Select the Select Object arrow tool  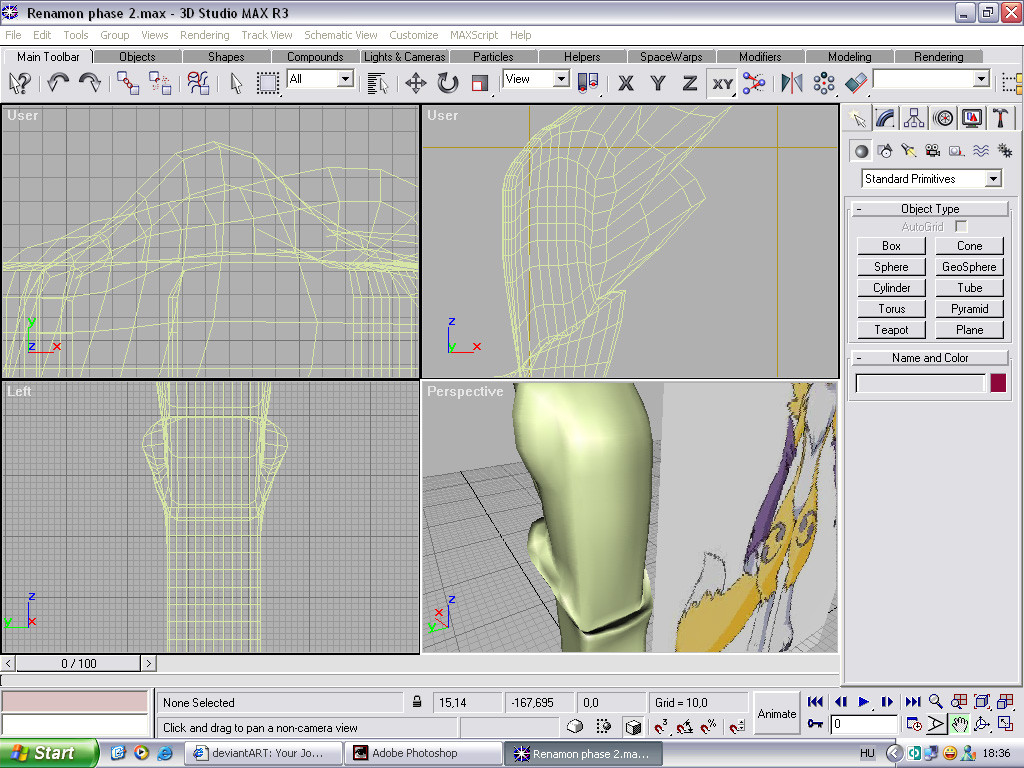pos(236,83)
